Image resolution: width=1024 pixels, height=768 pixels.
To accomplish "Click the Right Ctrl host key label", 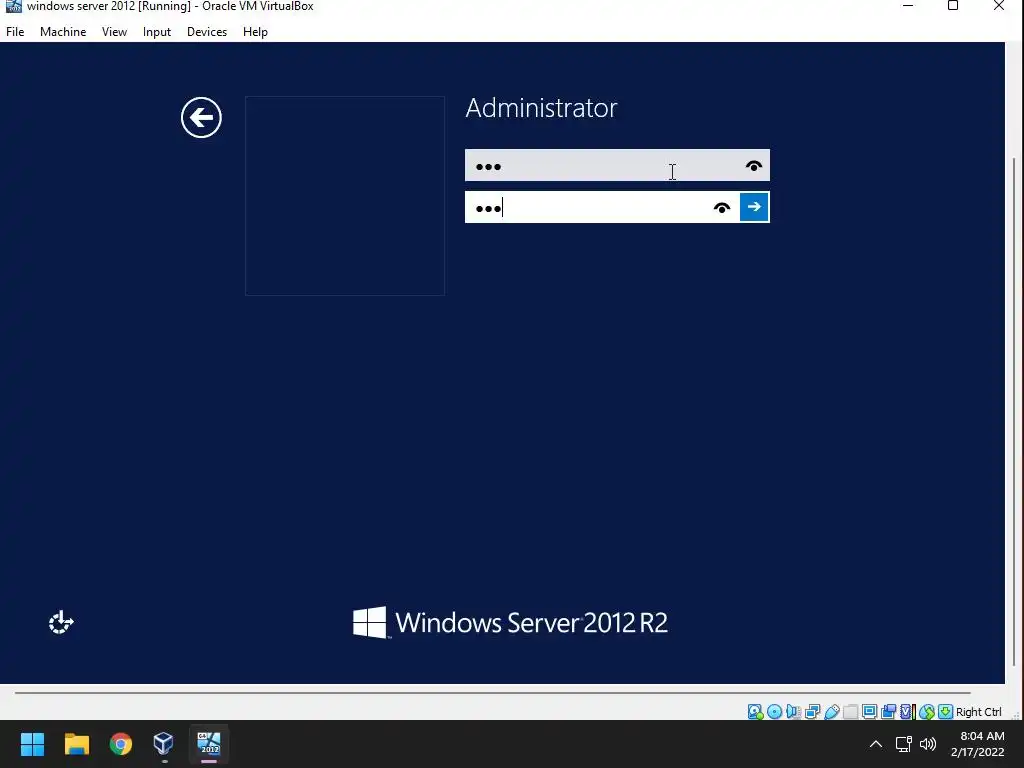I will tap(978, 712).
